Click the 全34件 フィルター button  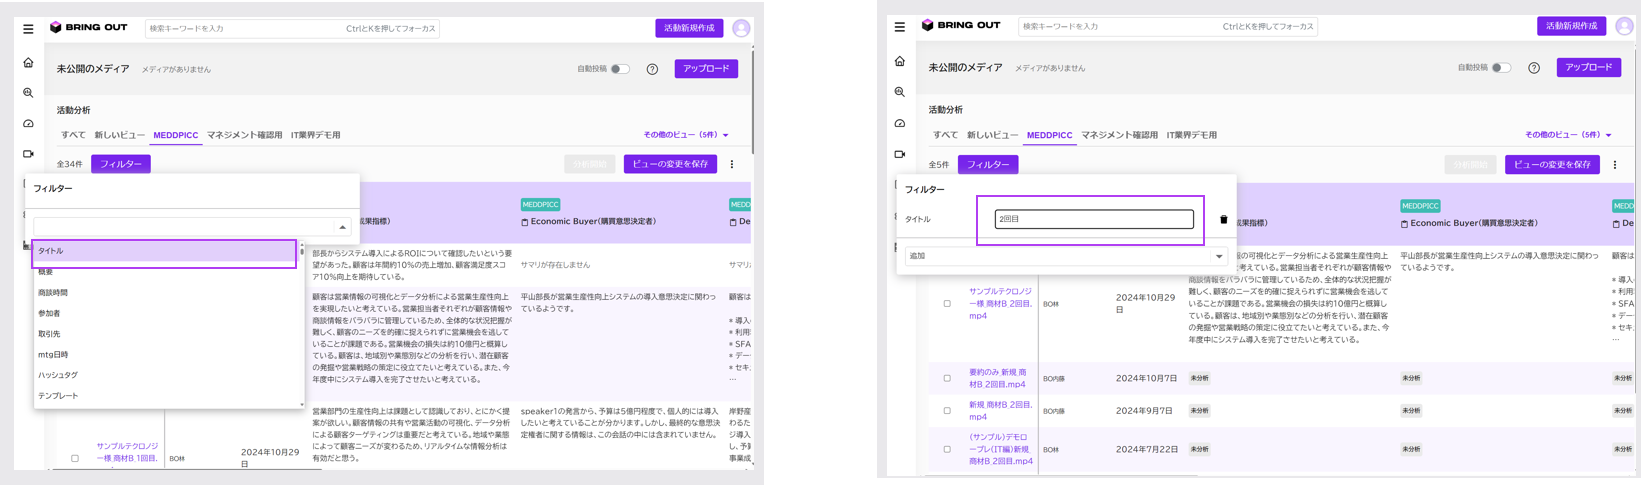(x=120, y=164)
